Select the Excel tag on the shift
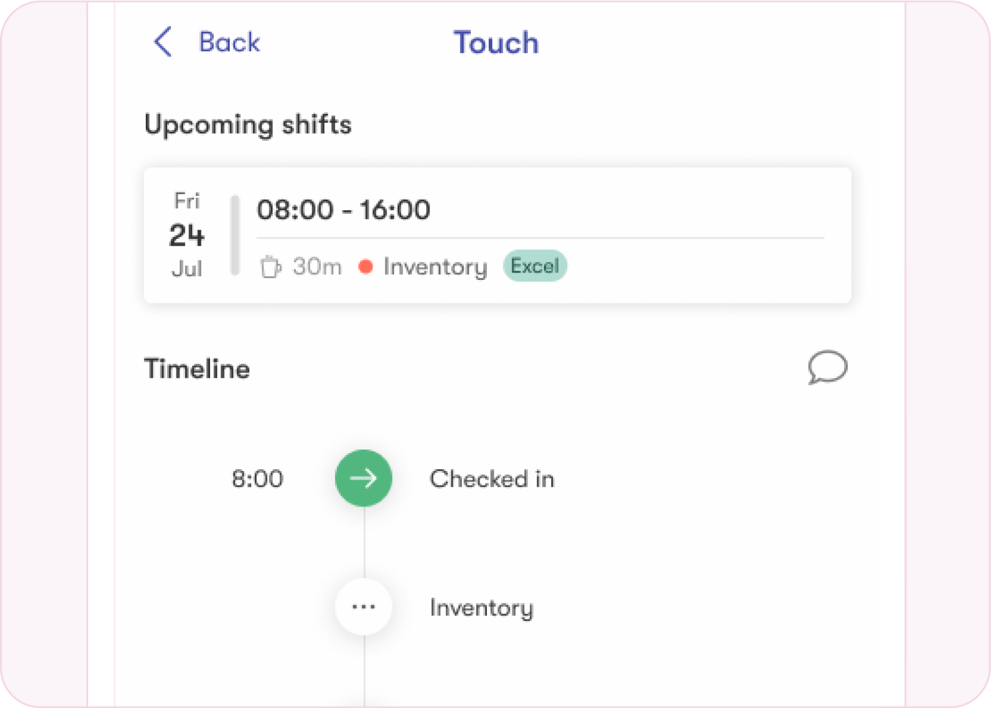The height and width of the screenshot is (708, 991). pos(534,266)
